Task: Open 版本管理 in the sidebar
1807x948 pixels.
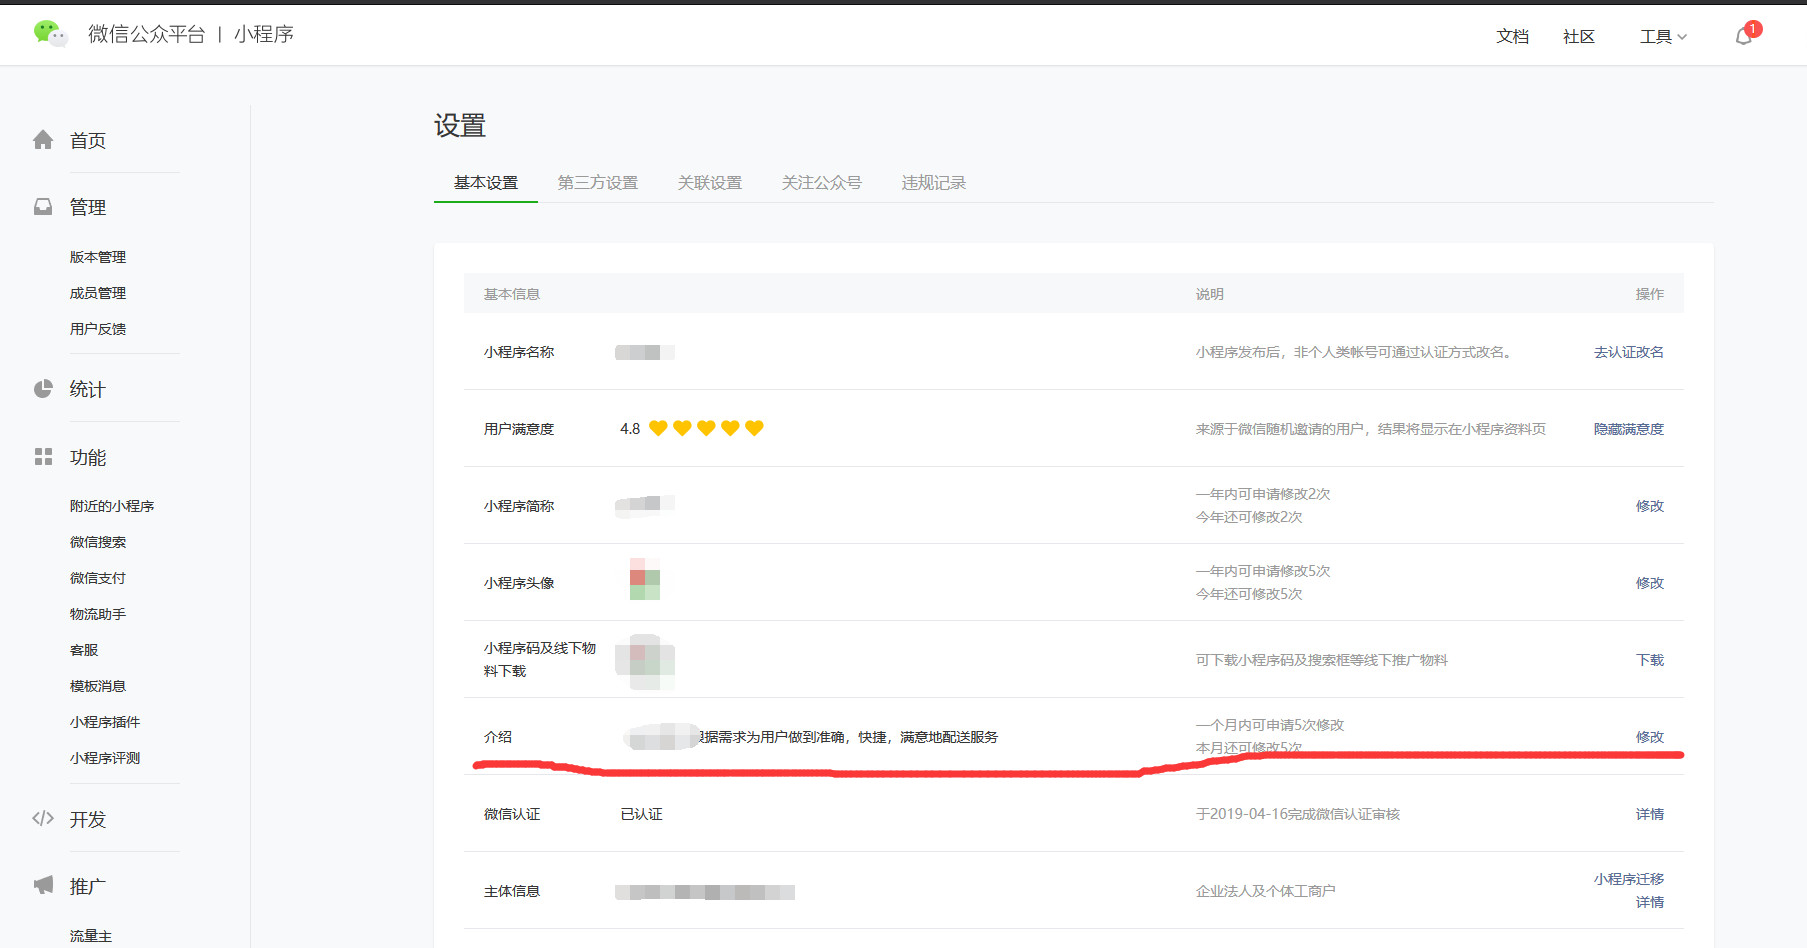Action: 98,257
